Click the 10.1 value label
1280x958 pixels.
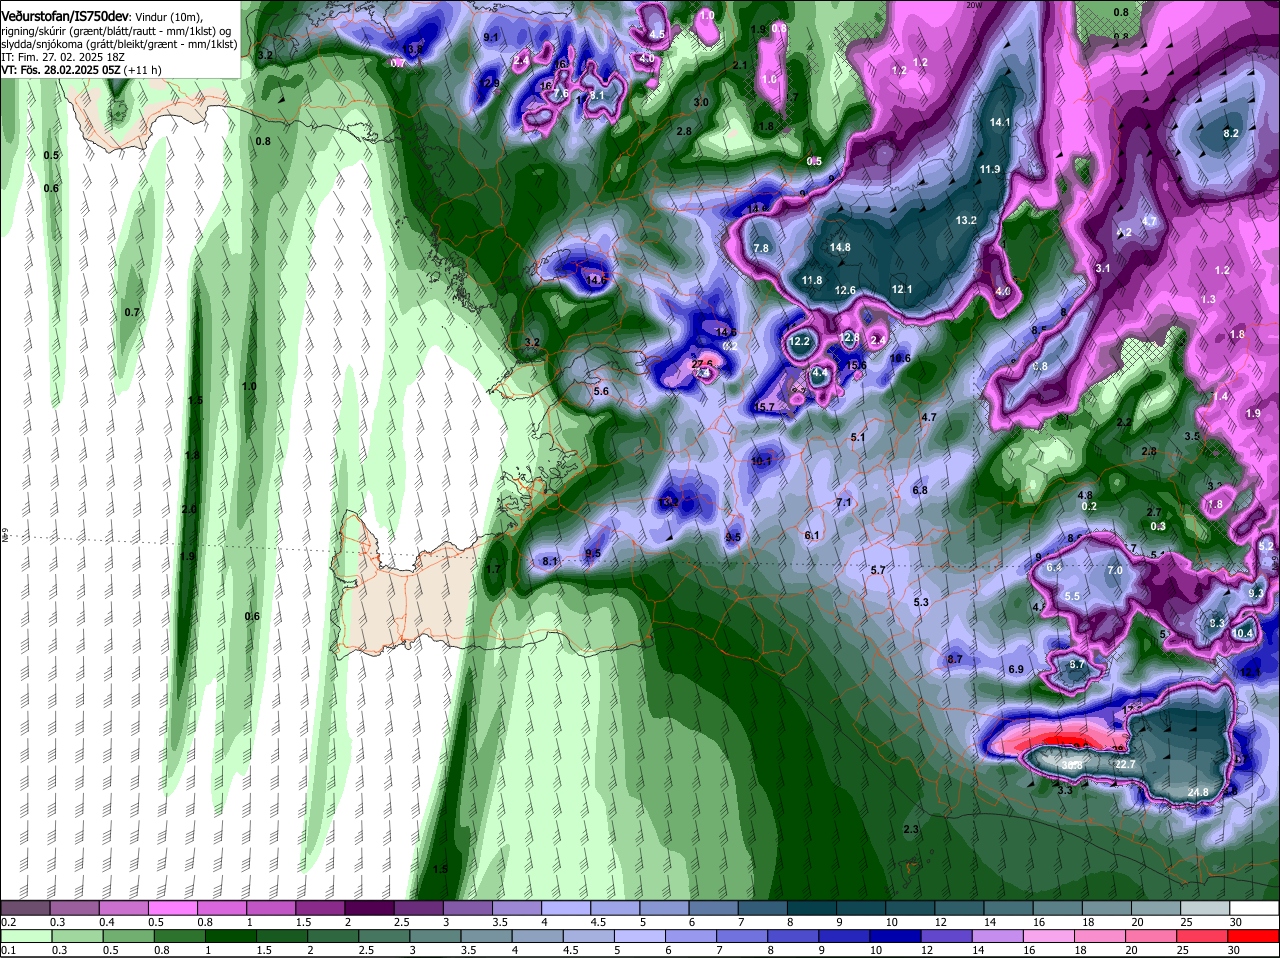point(762,461)
